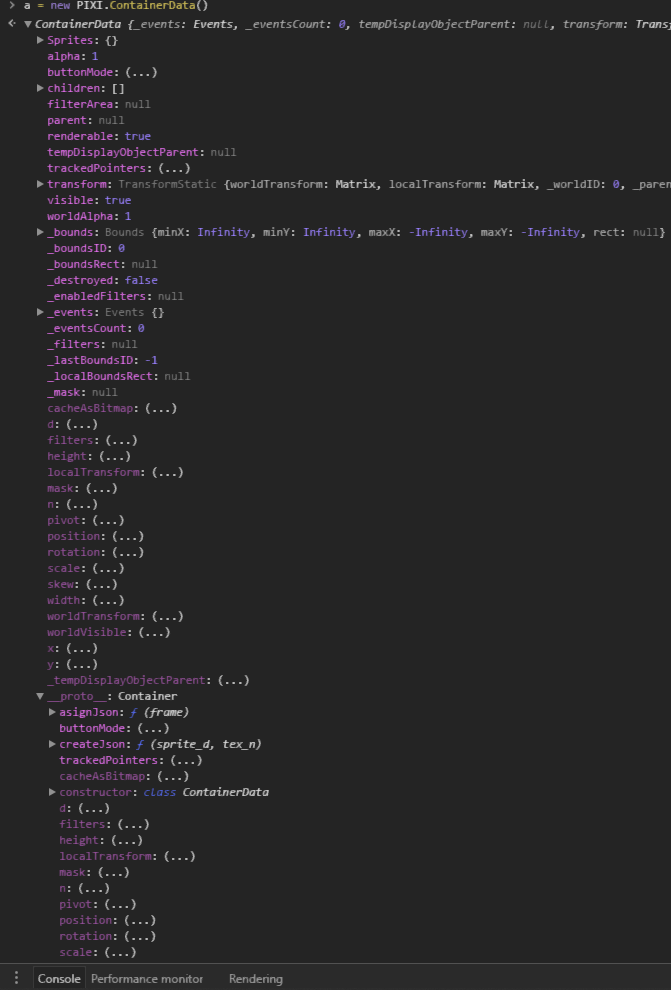The width and height of the screenshot is (671, 990).
Task: Select the _localBoundsRect: null row
Action: tap(119, 376)
